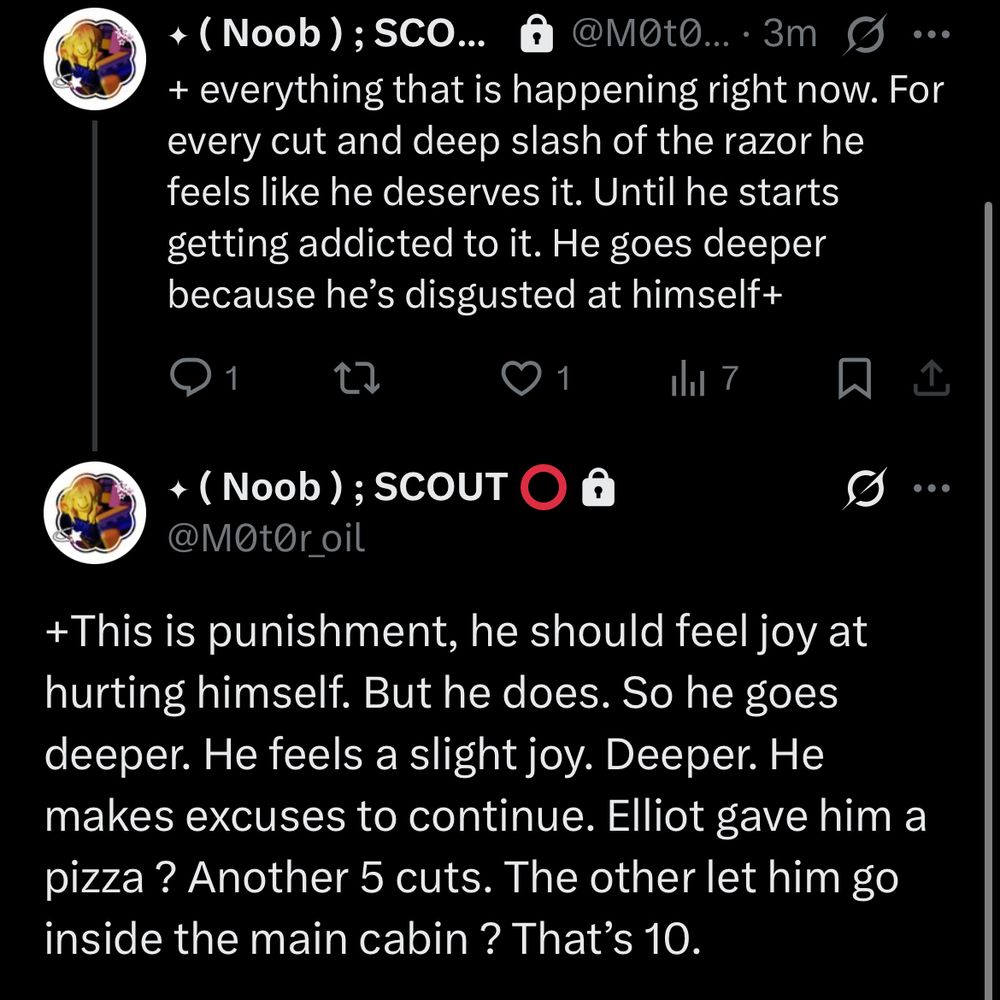Click the share icon on the first tweet
The height and width of the screenshot is (1000, 1000).
[x=932, y=378]
